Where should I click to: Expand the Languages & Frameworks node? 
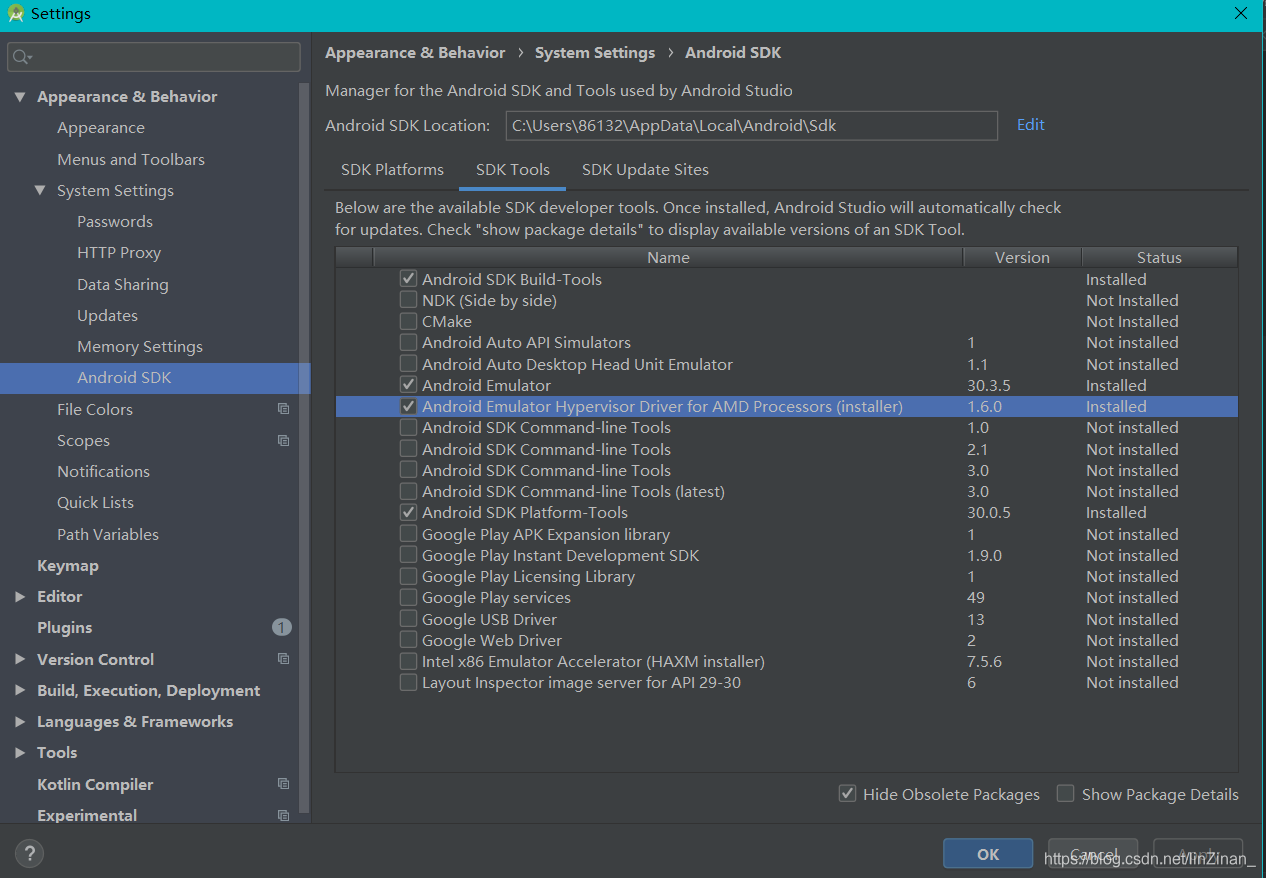[x=20, y=722]
